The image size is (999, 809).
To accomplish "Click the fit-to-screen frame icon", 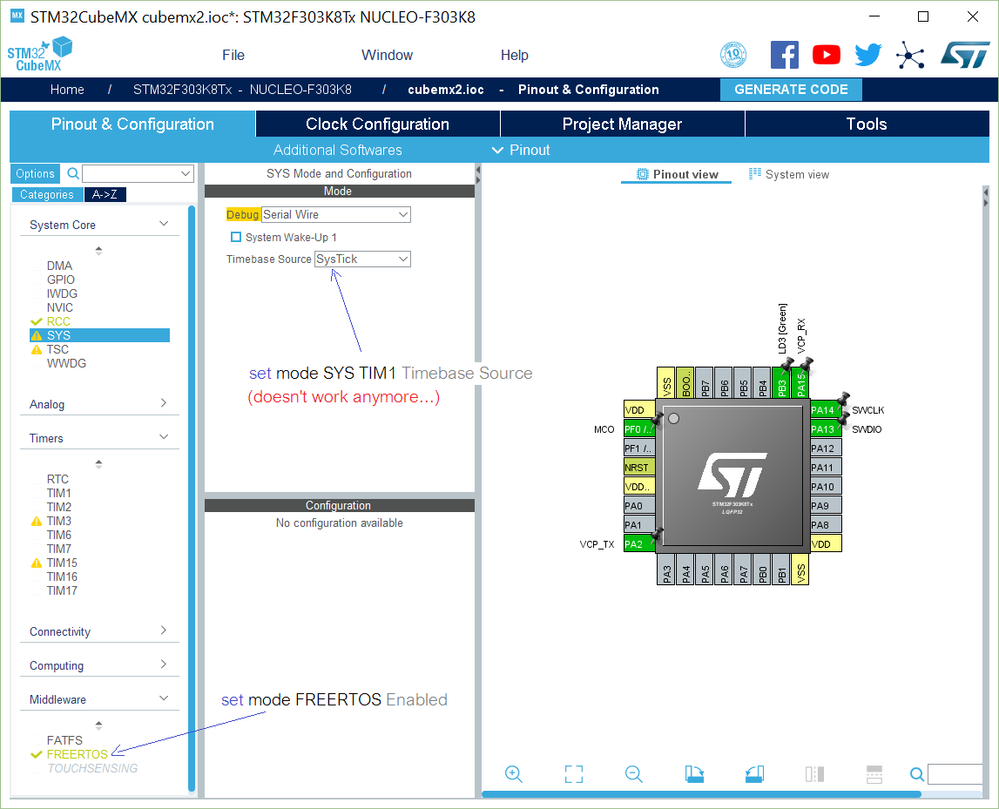I will [573, 774].
